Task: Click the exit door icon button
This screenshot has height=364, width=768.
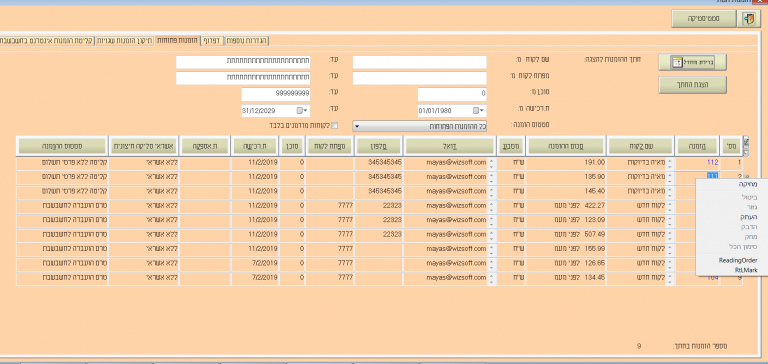Action: pyautogui.click(x=748, y=19)
